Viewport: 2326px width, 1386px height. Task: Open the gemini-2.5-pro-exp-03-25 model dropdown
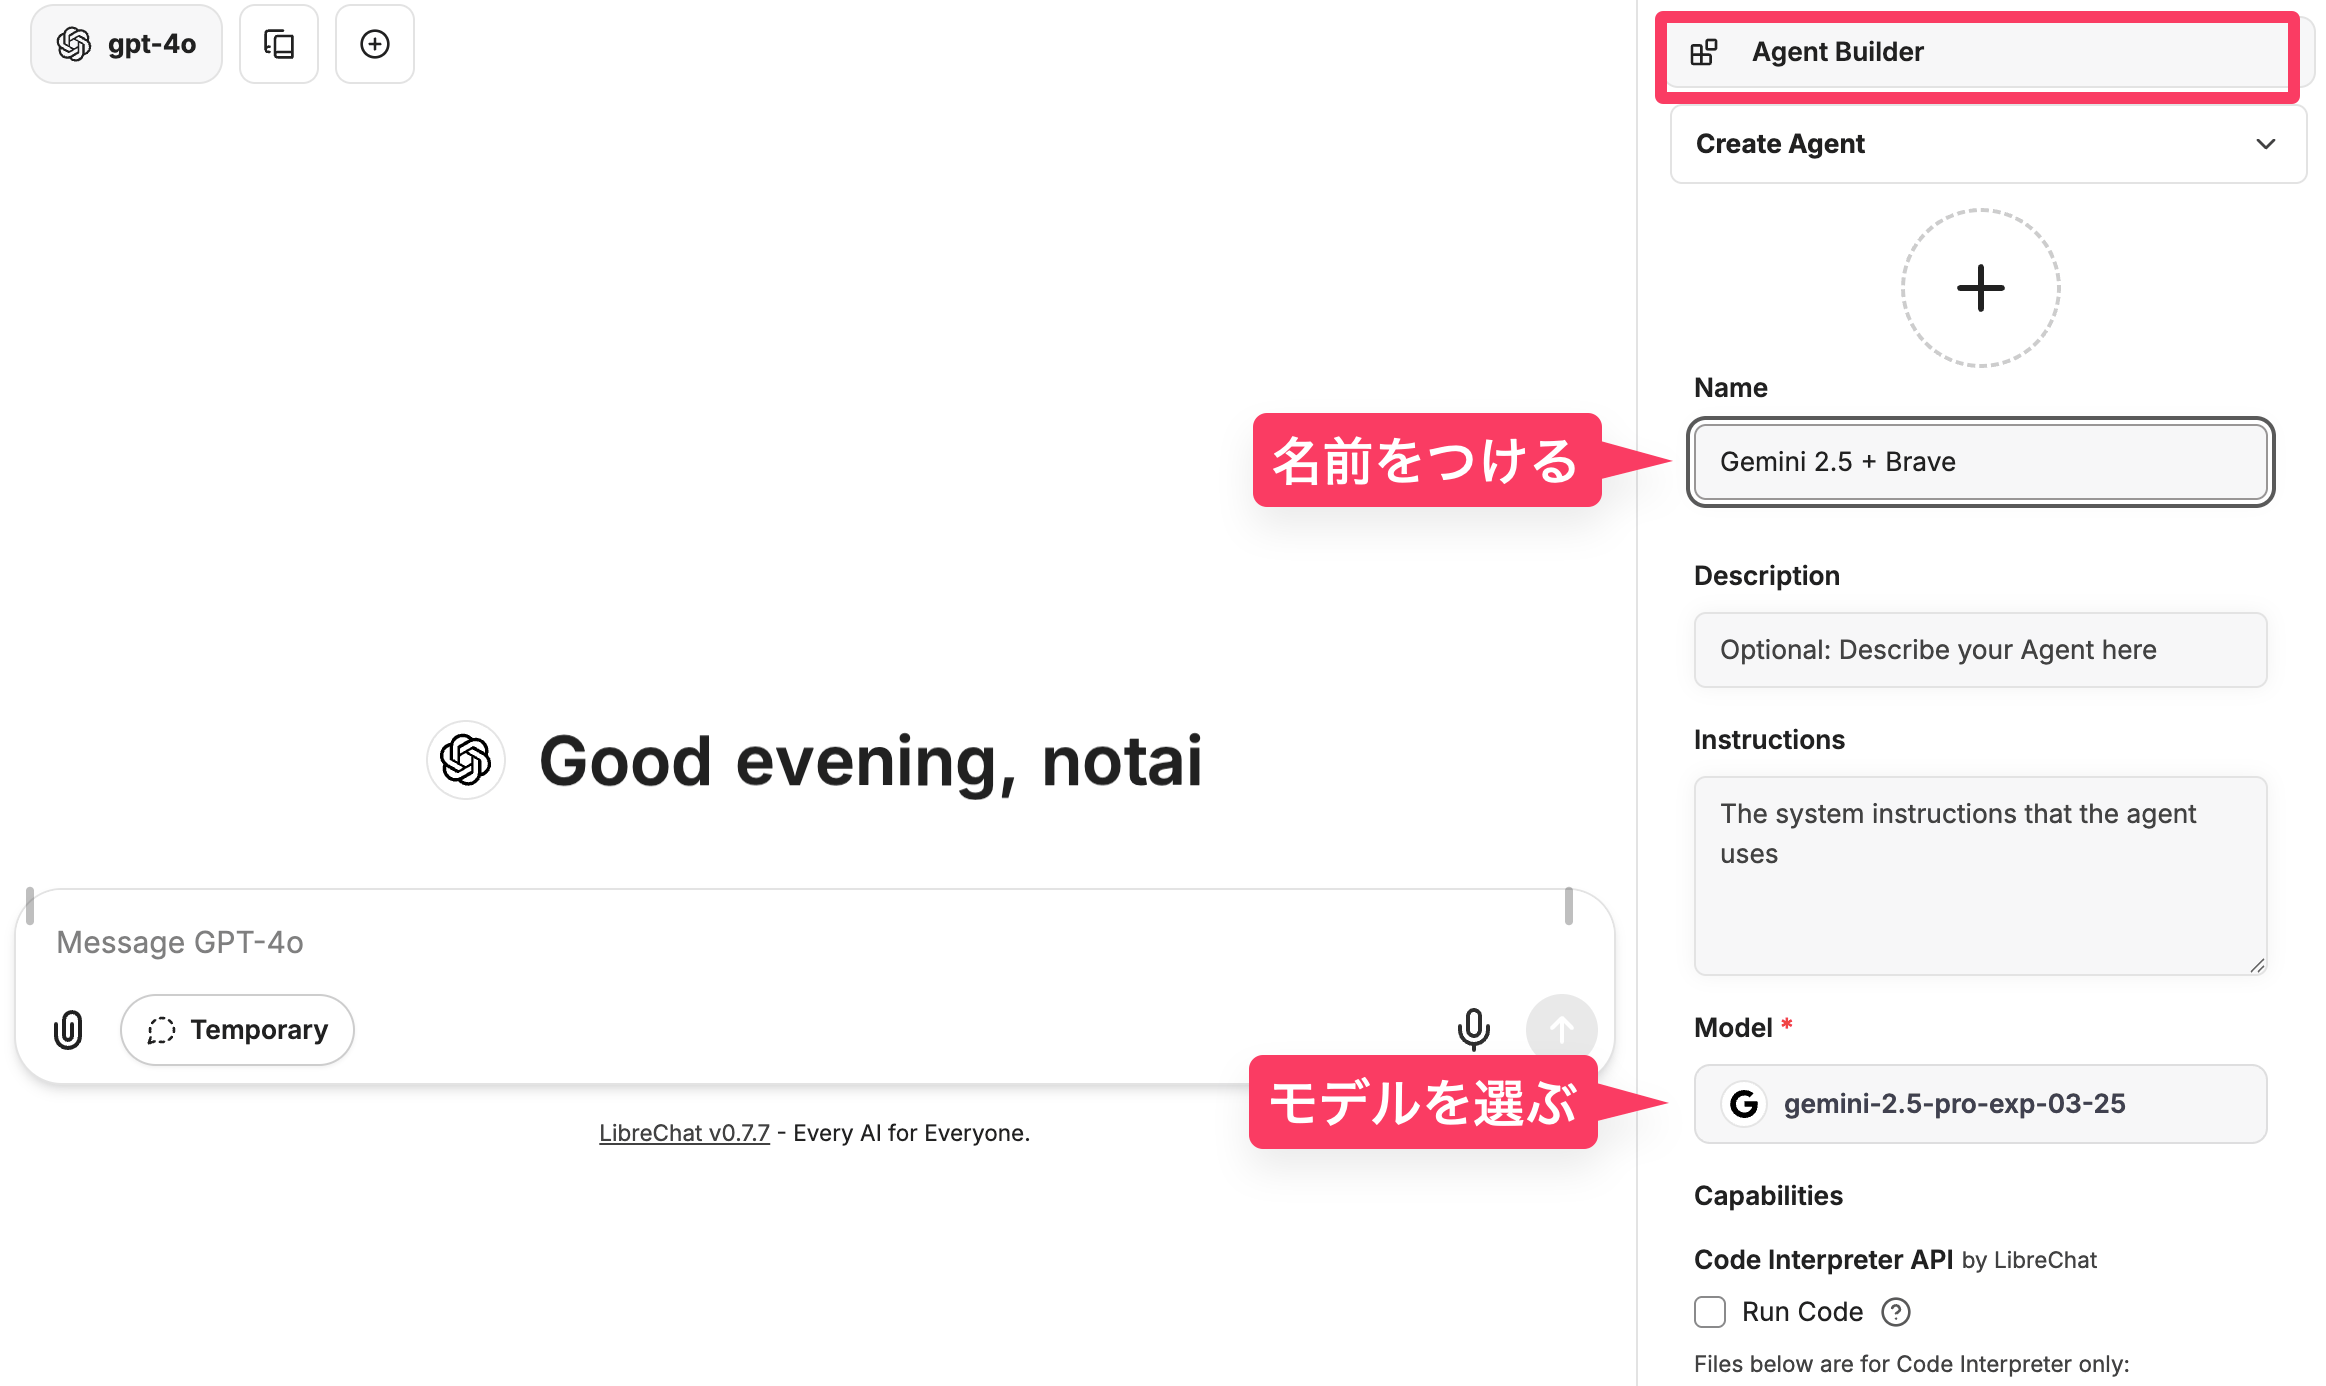(x=1980, y=1104)
